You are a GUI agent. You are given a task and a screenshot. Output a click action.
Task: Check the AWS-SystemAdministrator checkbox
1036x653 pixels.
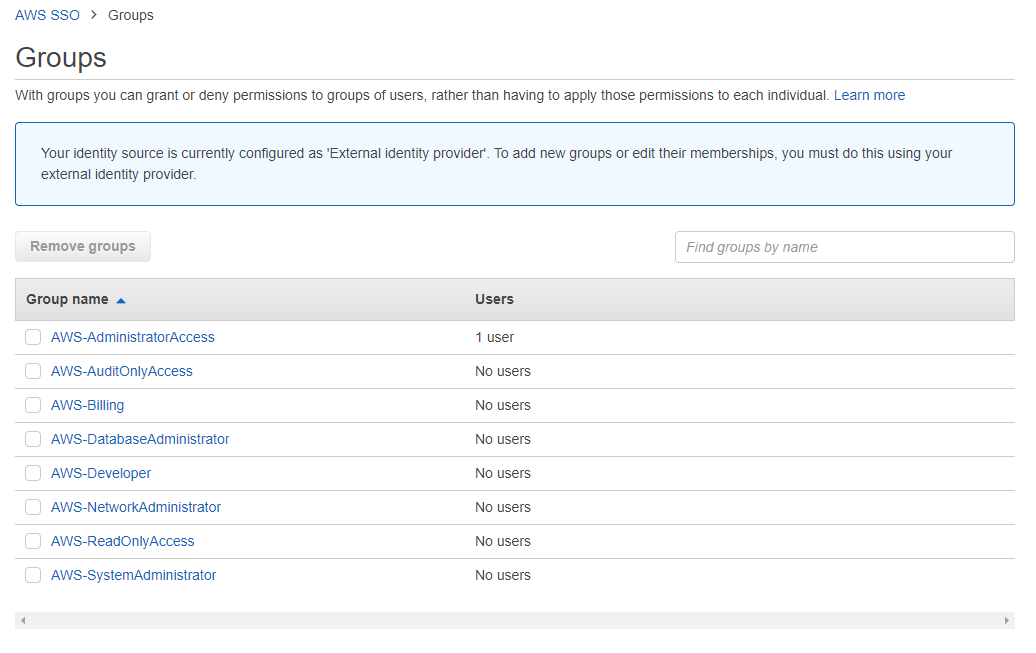(x=33, y=576)
